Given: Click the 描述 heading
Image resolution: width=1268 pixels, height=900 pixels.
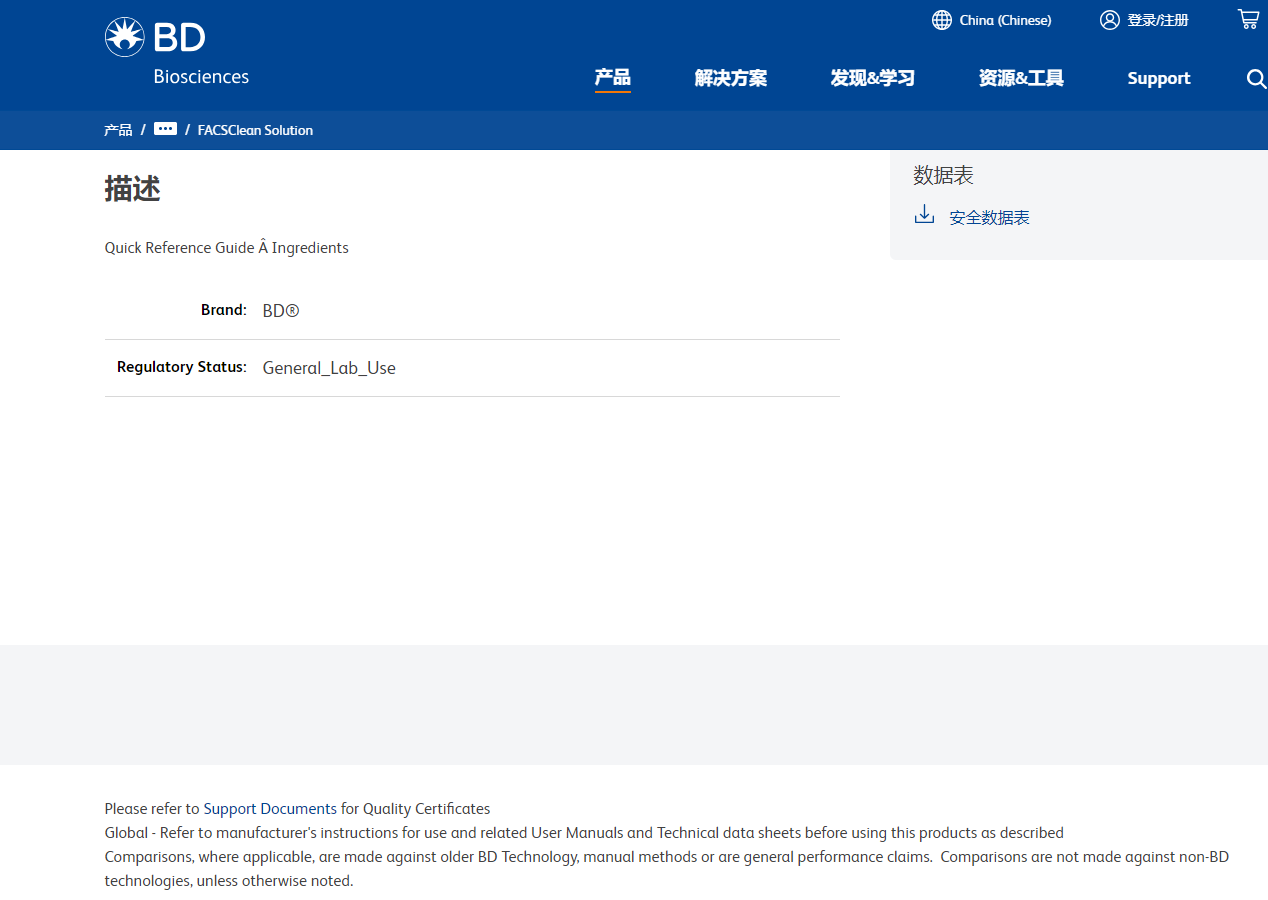Looking at the screenshot, I should [x=133, y=188].
